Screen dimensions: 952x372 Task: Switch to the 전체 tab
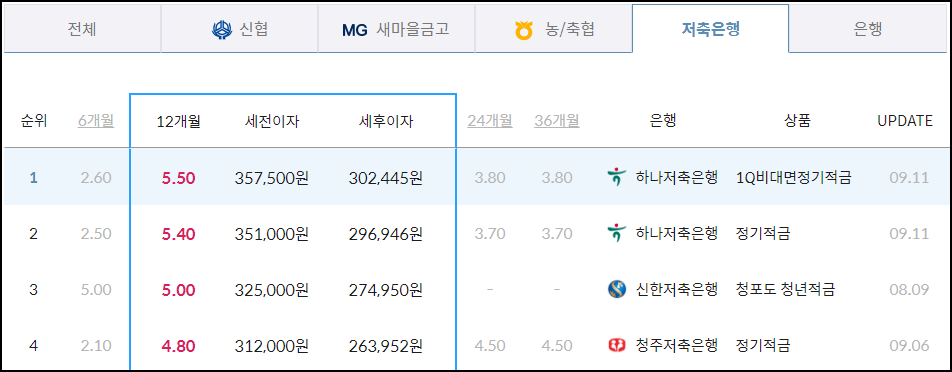pyautogui.click(x=82, y=29)
